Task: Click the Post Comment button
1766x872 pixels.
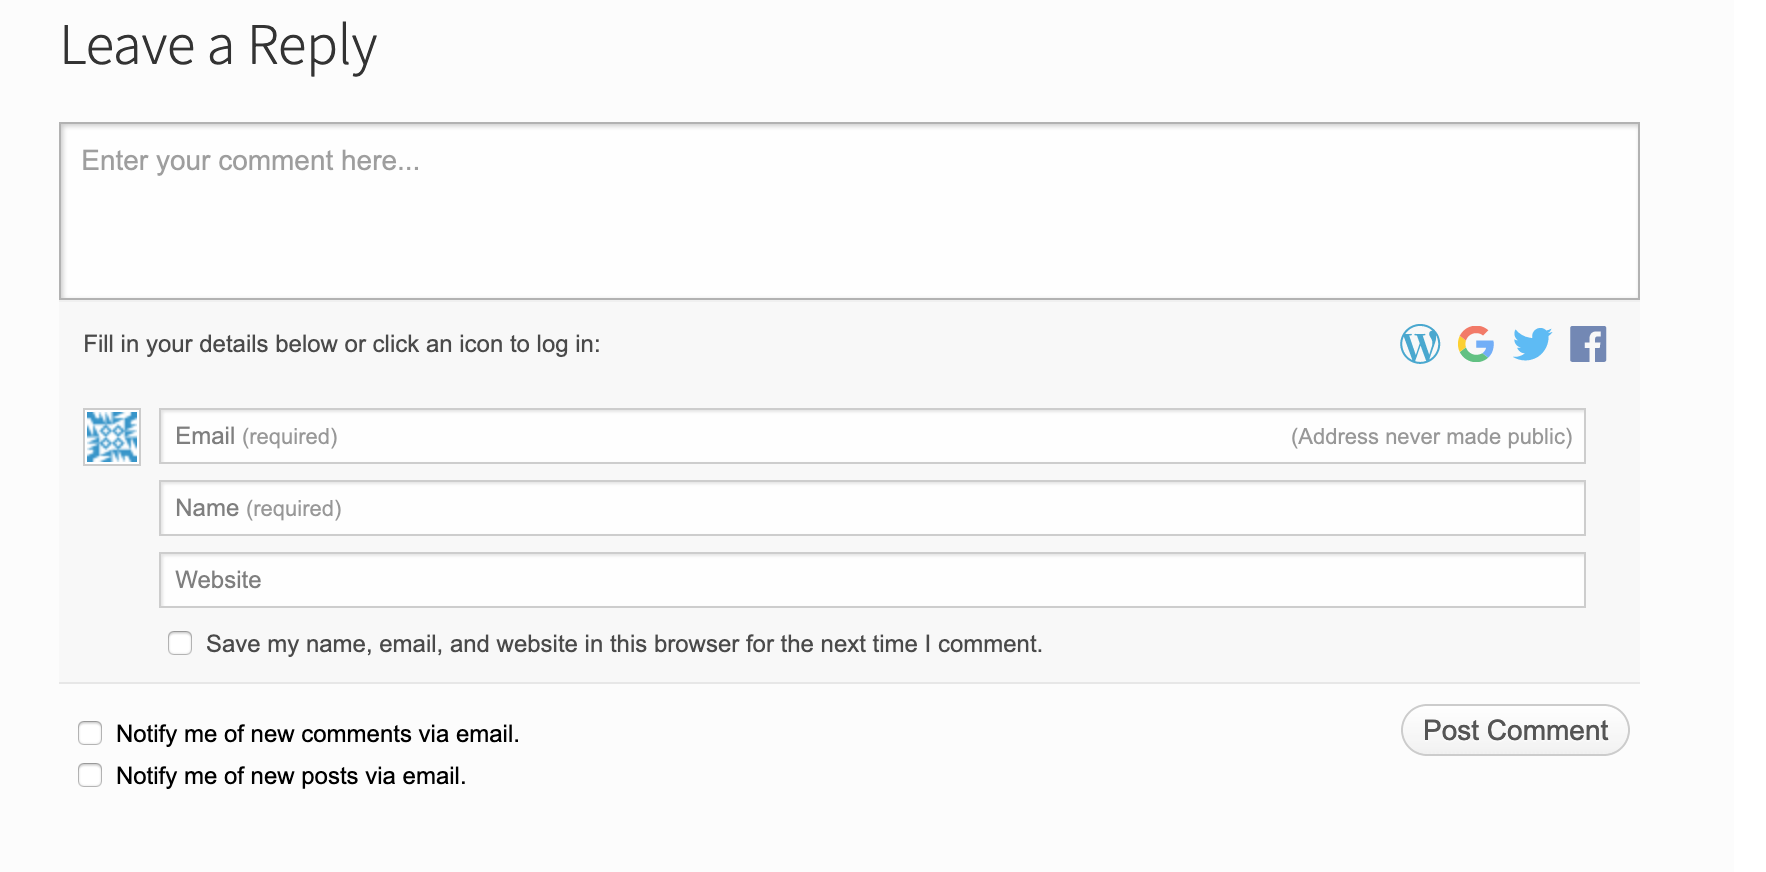Action: pos(1515,730)
